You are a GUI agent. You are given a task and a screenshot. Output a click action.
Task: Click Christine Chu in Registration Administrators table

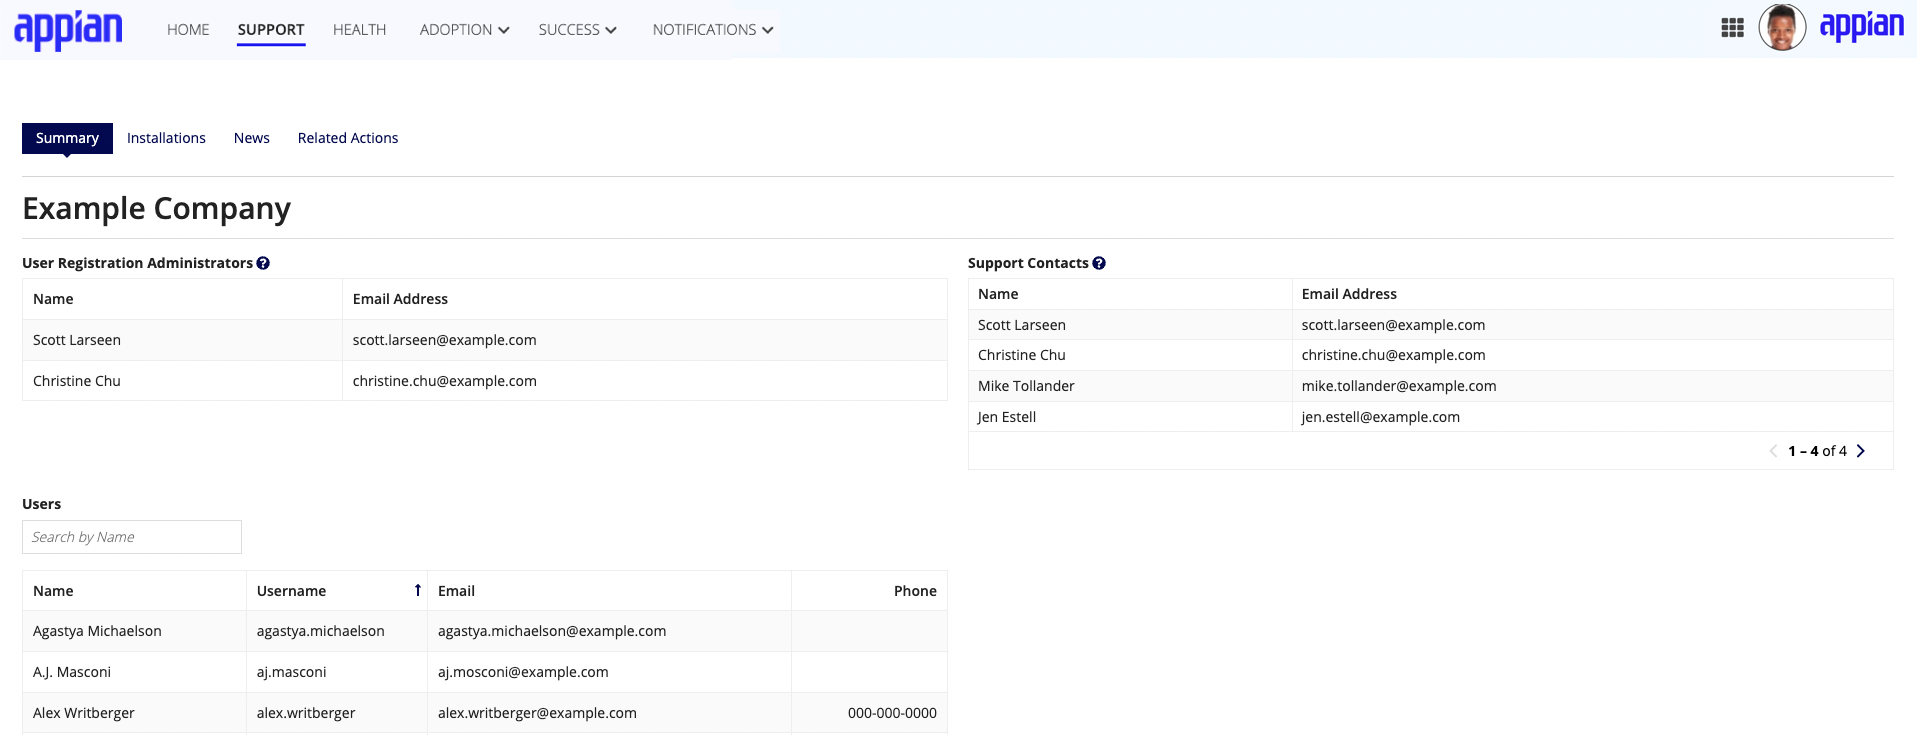point(77,381)
